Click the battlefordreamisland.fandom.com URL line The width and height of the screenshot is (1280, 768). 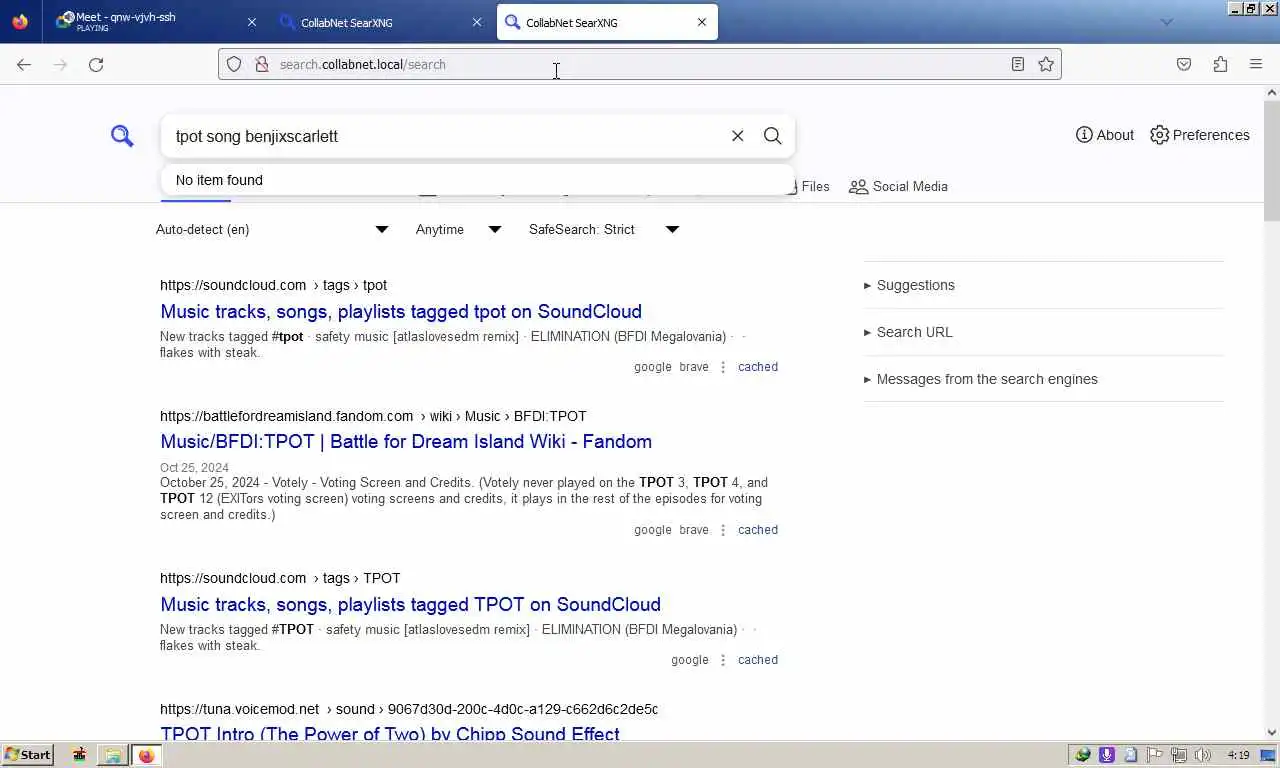pos(373,416)
